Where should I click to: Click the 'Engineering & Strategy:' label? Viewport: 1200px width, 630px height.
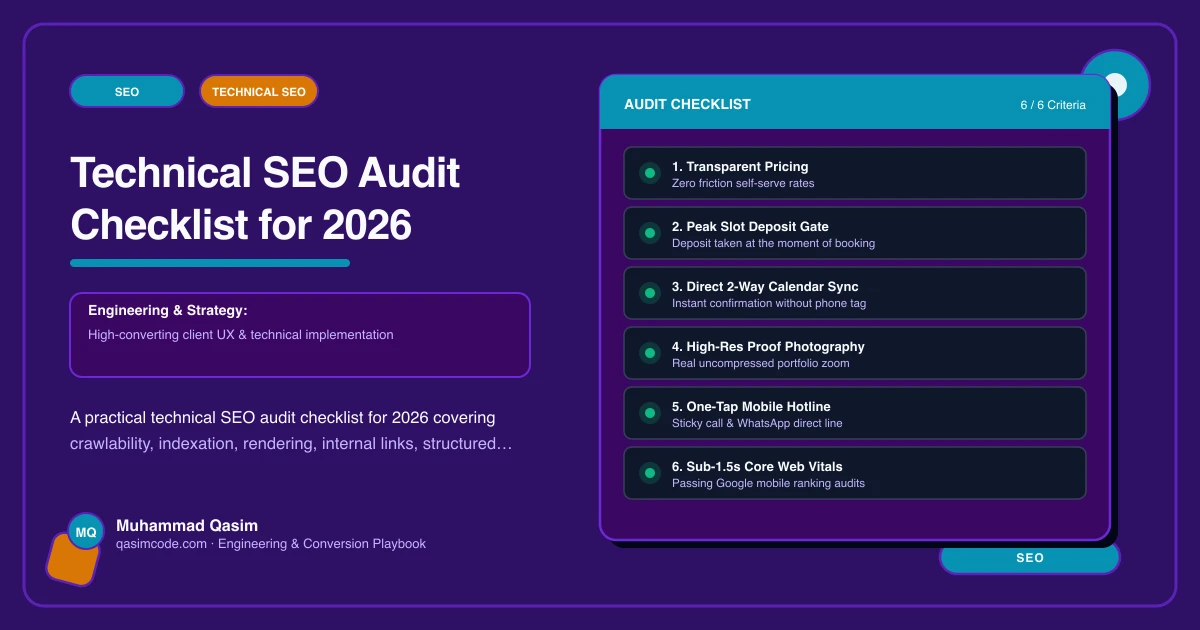[x=167, y=311]
